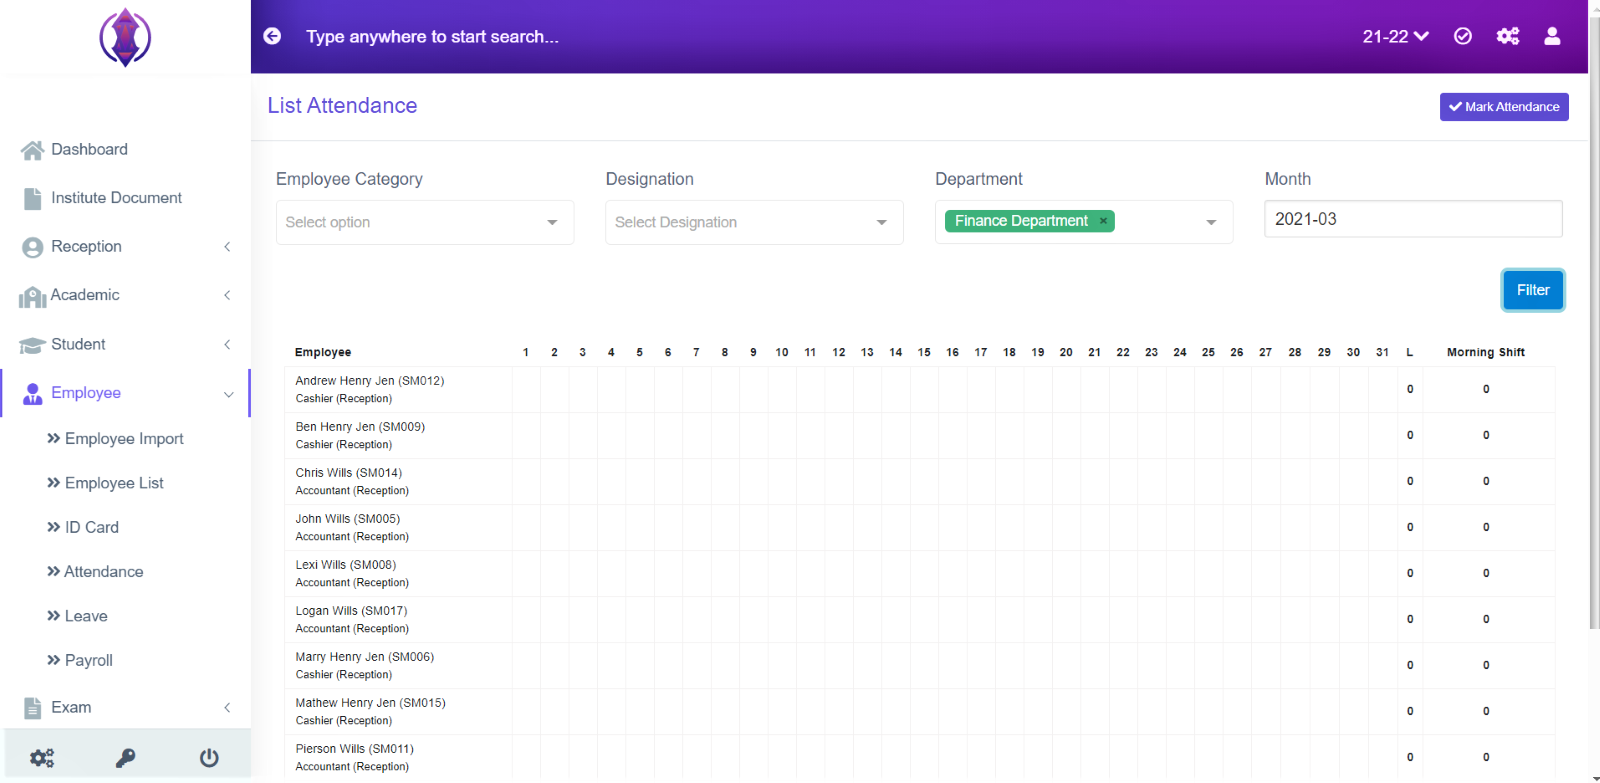This screenshot has height=783, width=1600.
Task: Click the Dashboard home icon
Action: (x=32, y=150)
